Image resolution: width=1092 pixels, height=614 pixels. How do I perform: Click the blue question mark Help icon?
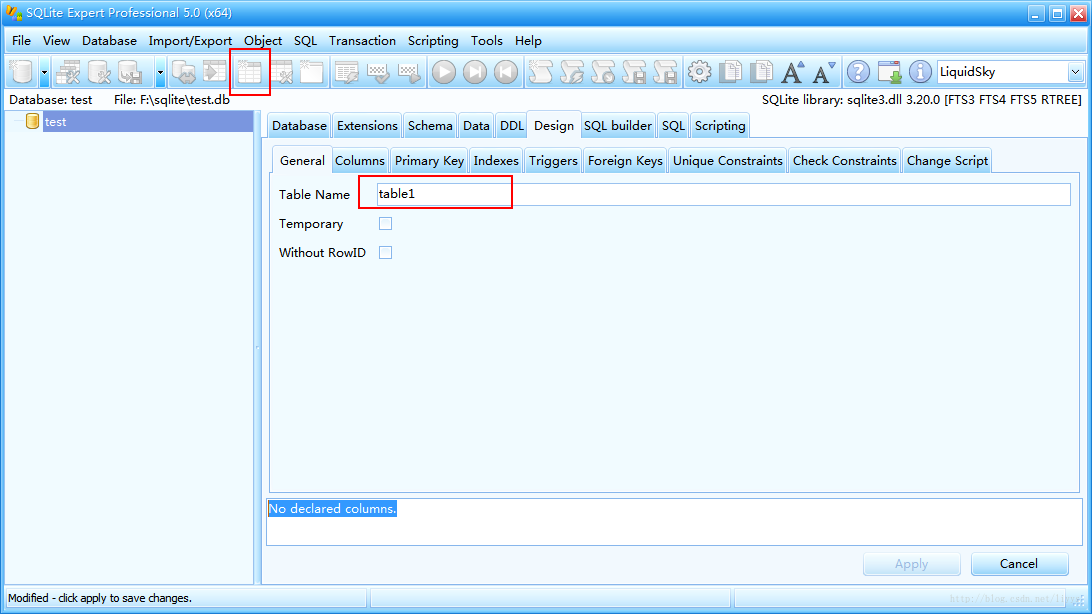pyautogui.click(x=858, y=72)
